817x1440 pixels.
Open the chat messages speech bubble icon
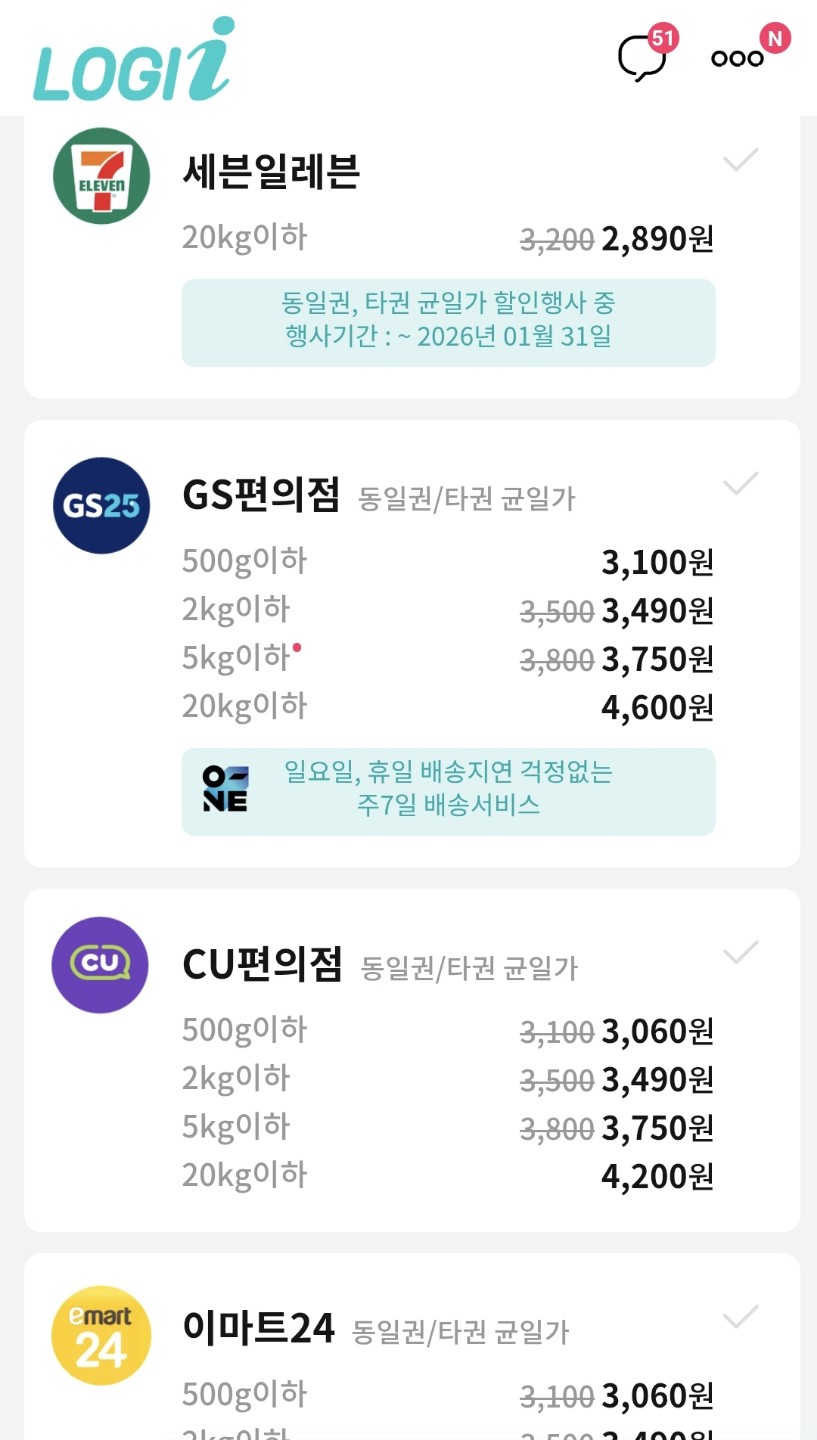point(640,58)
